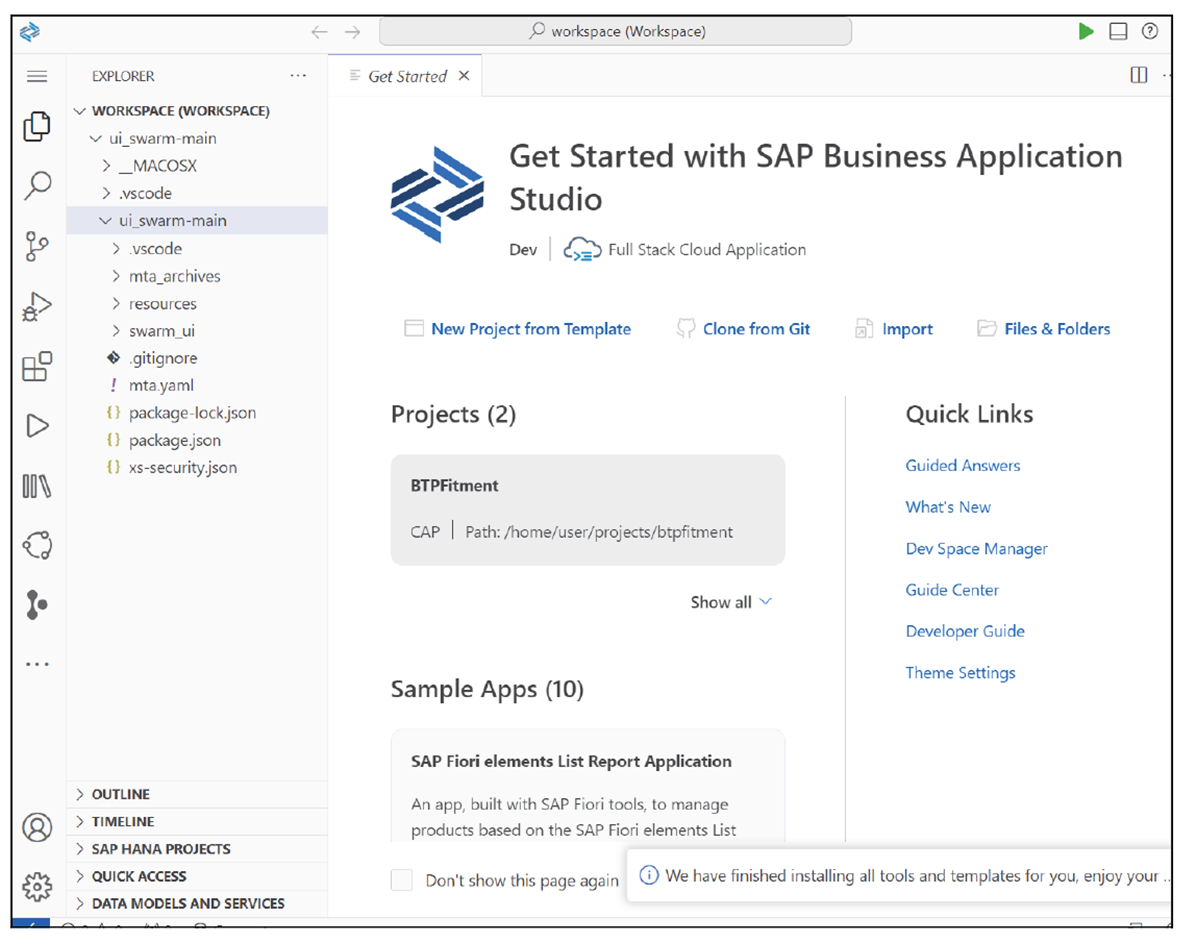Click the split editor icon above the editor

click(1138, 75)
